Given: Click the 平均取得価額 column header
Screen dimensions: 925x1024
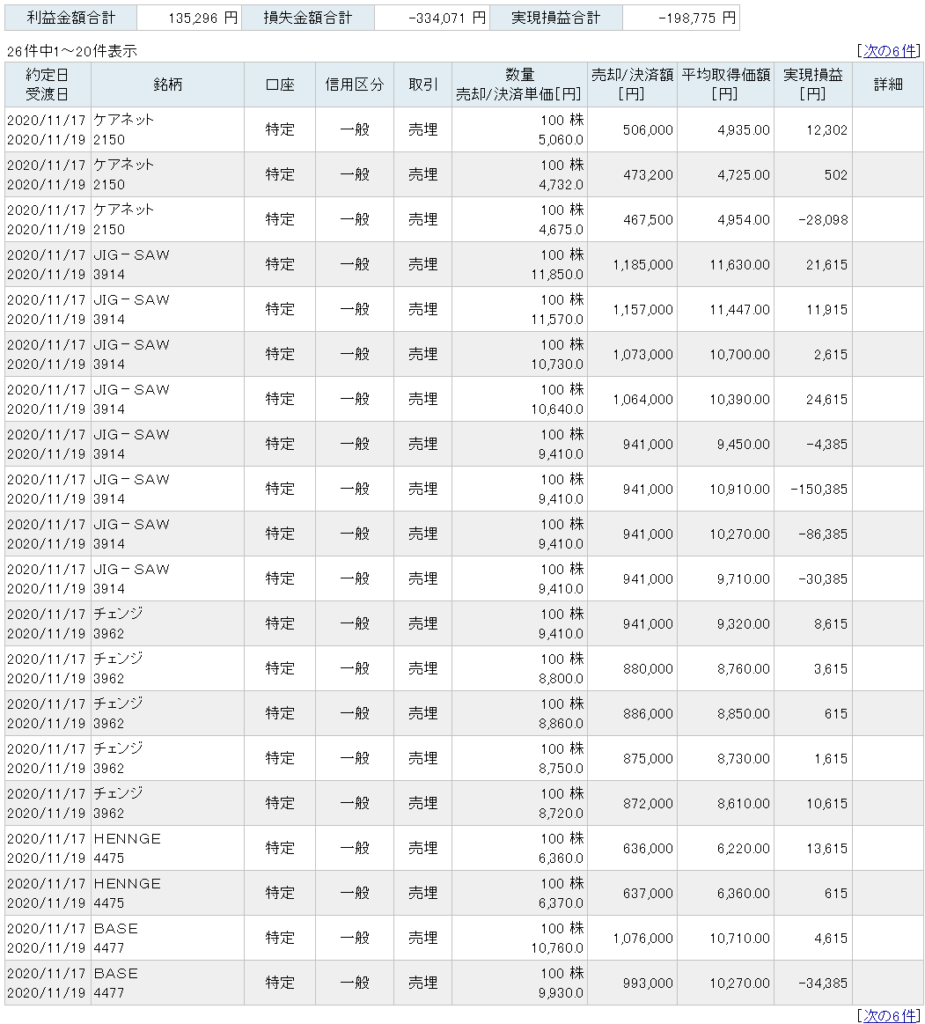Looking at the screenshot, I should point(725,84).
